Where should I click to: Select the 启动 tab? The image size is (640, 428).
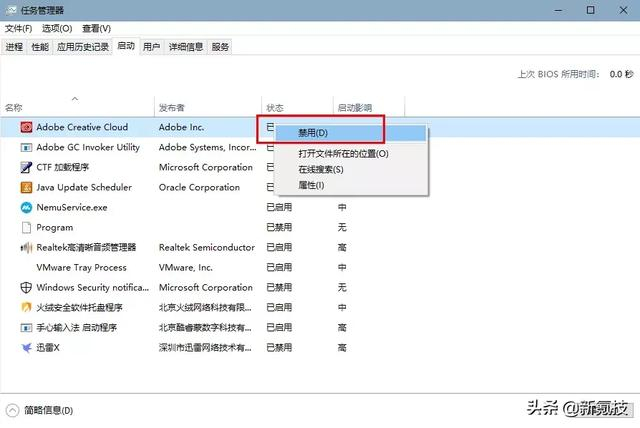tap(126, 46)
